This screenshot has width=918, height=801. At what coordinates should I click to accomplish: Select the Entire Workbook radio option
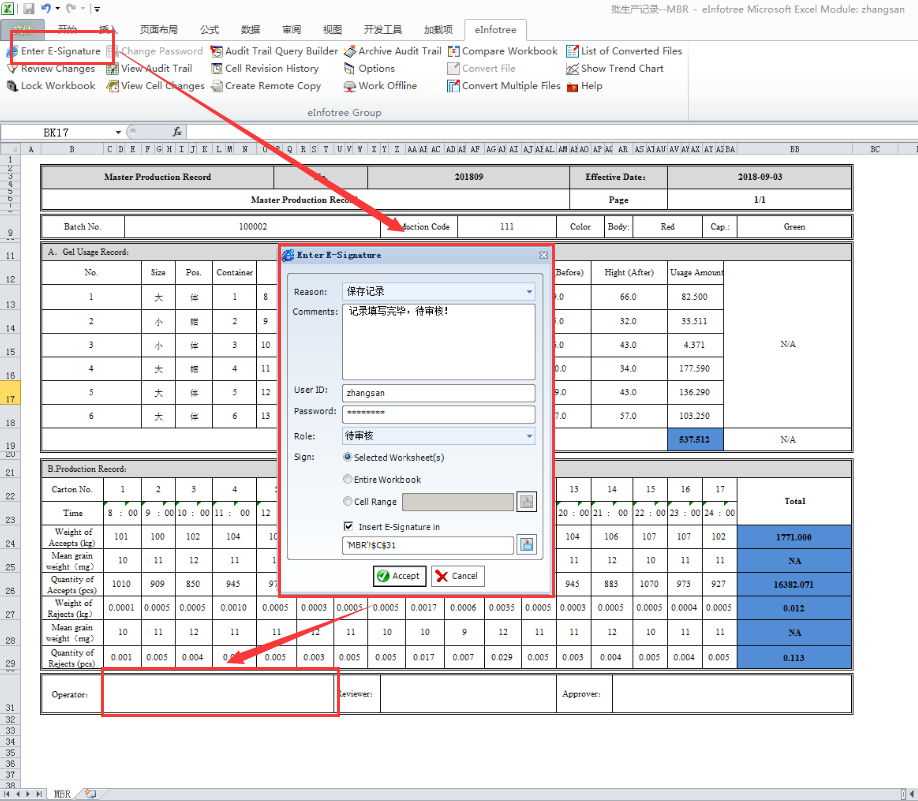(x=348, y=480)
